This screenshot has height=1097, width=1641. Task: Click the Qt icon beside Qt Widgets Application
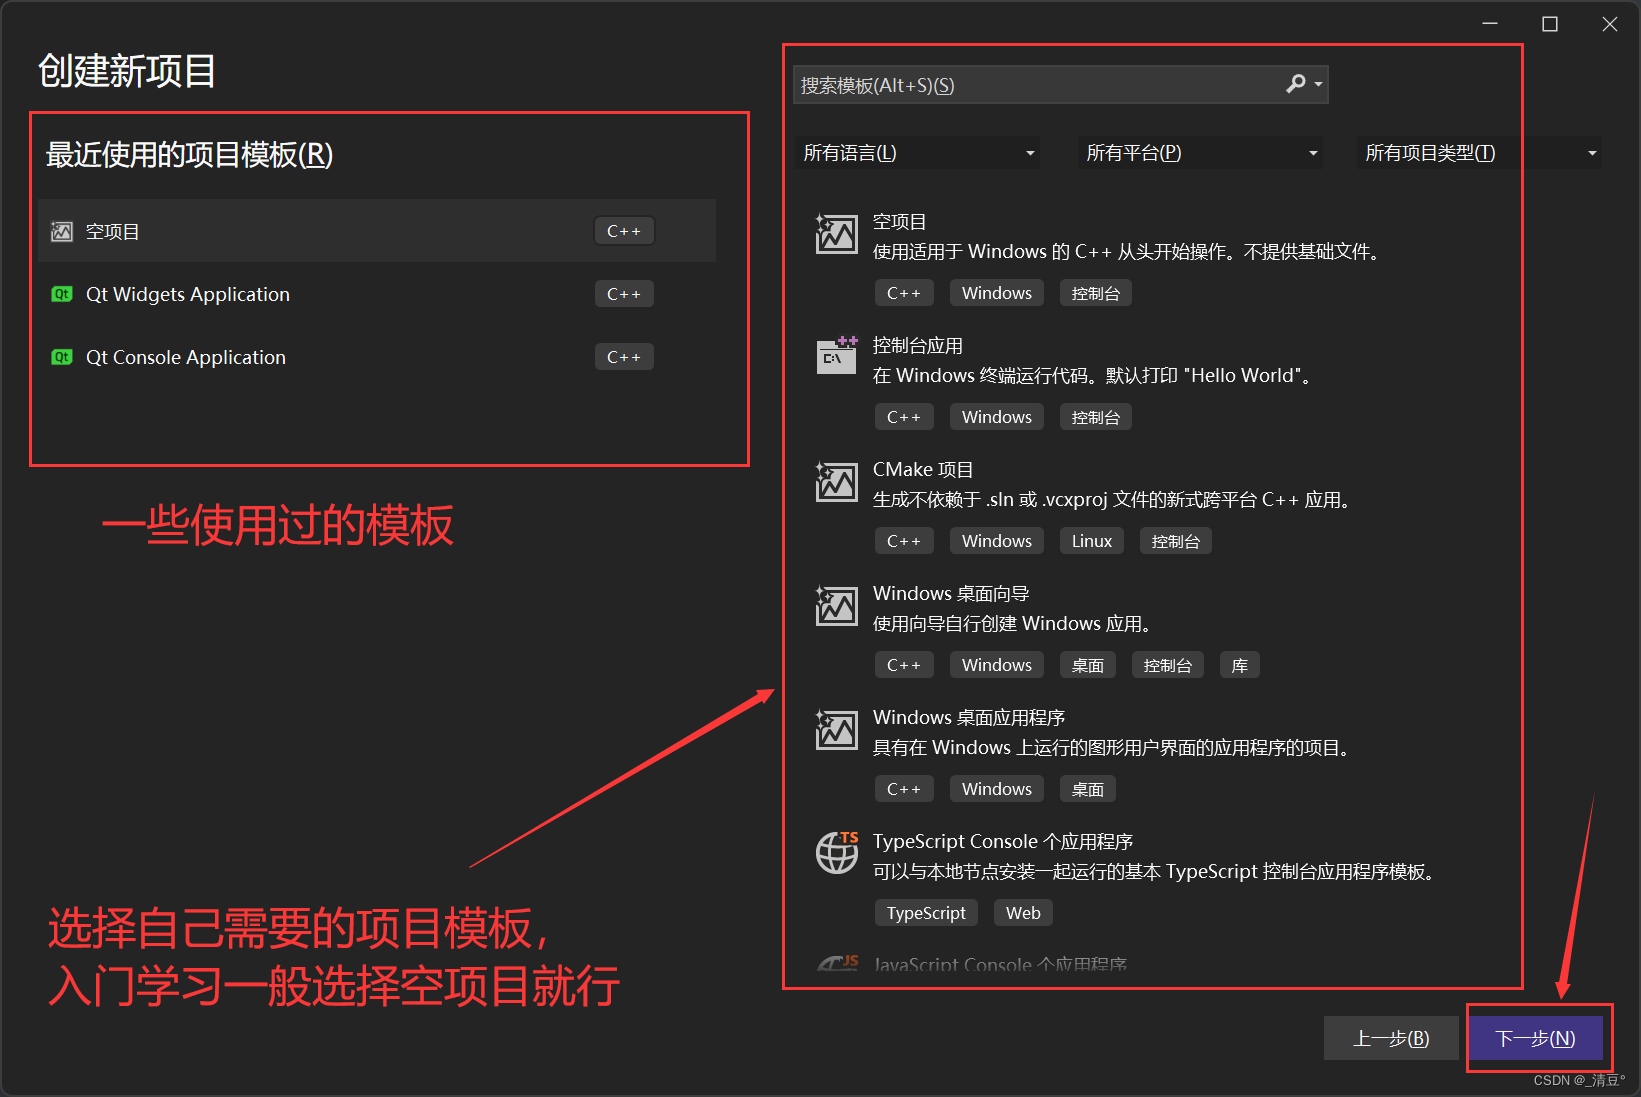pos(62,294)
